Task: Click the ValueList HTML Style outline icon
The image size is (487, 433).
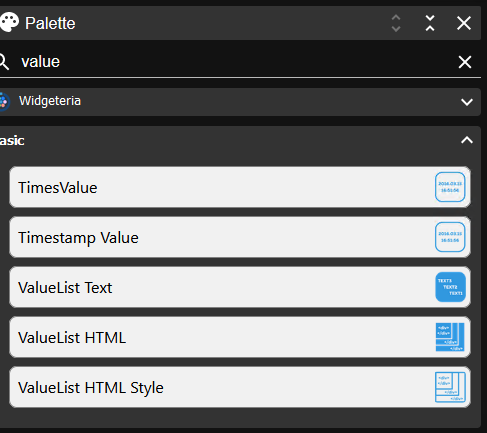Action: 450,387
